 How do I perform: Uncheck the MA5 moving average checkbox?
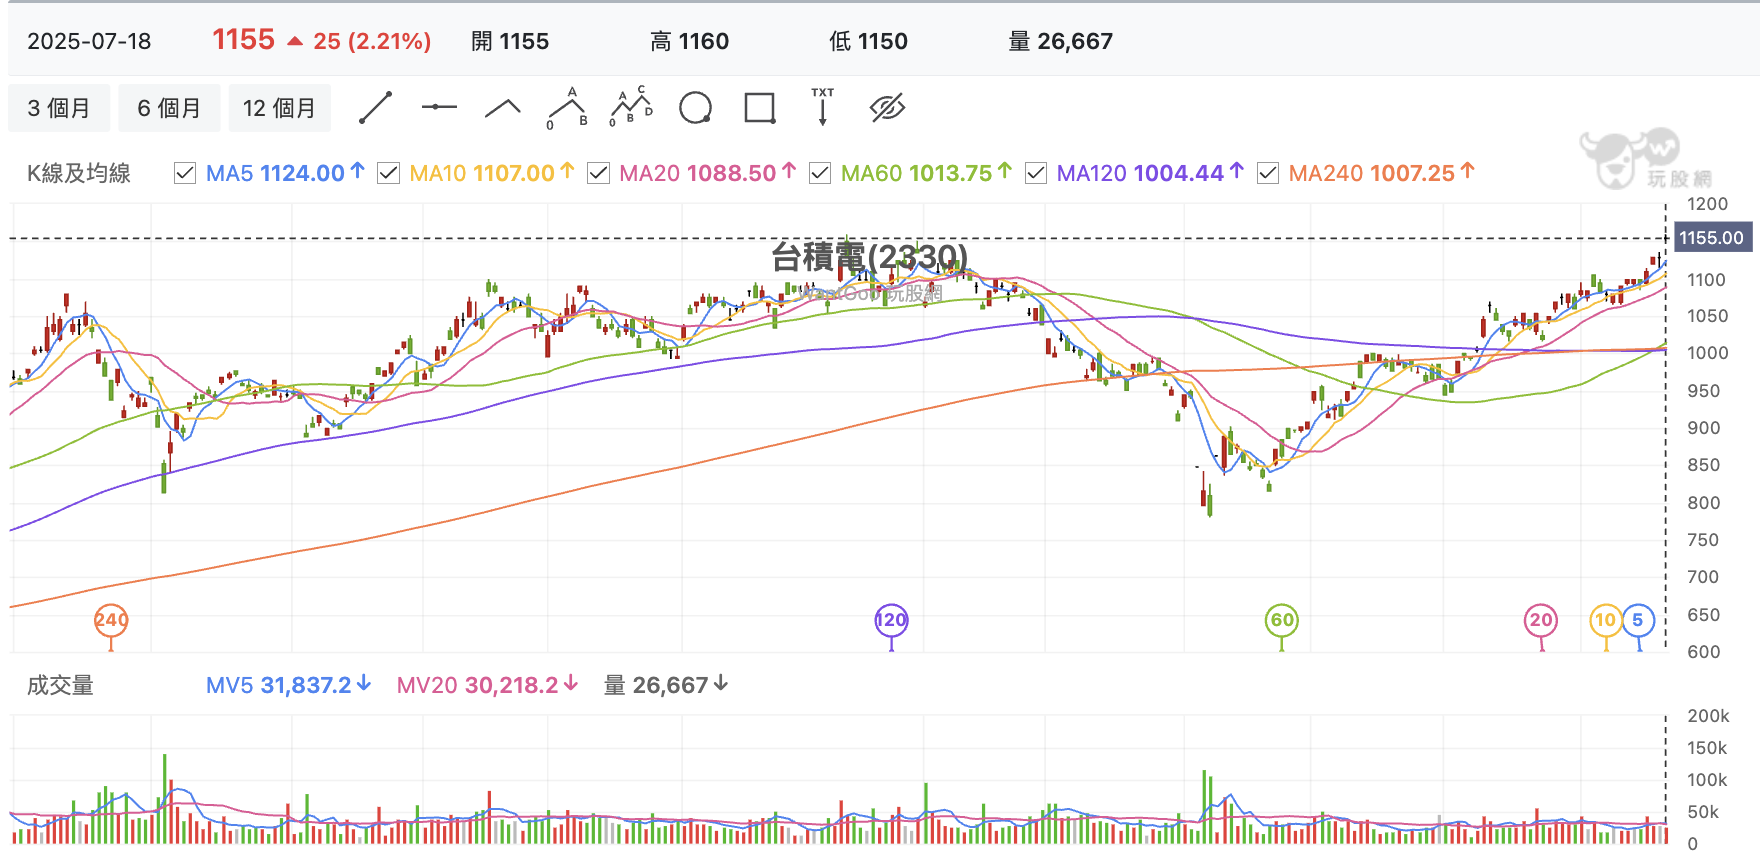click(x=185, y=173)
